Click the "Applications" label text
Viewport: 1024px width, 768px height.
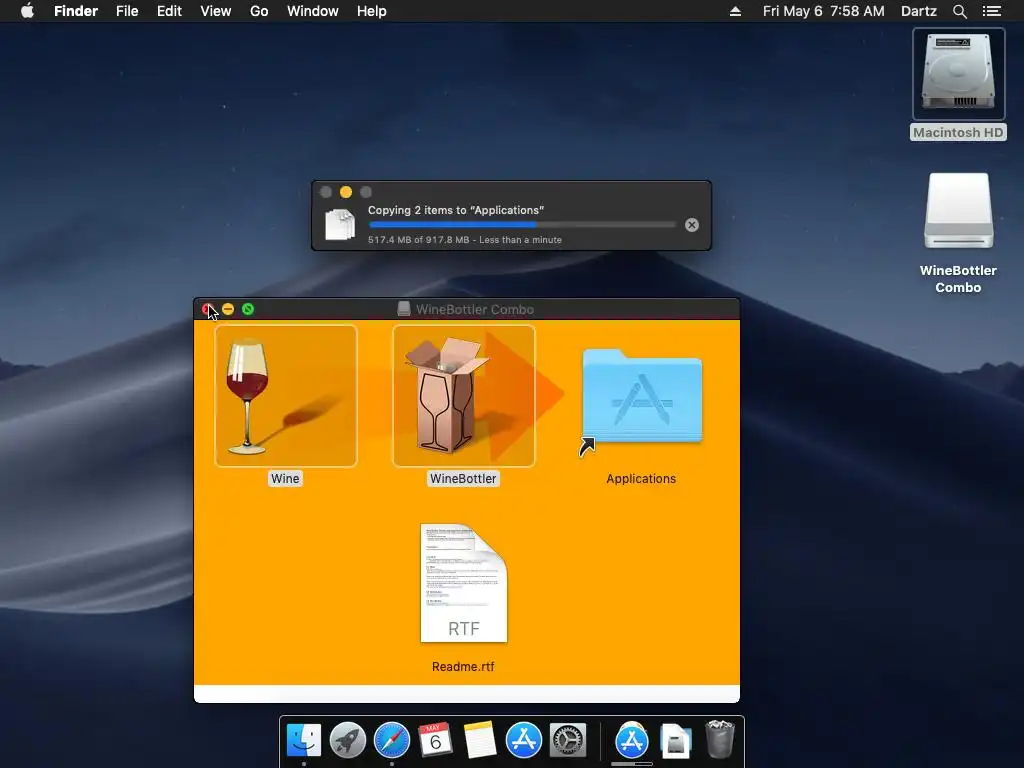click(x=641, y=479)
